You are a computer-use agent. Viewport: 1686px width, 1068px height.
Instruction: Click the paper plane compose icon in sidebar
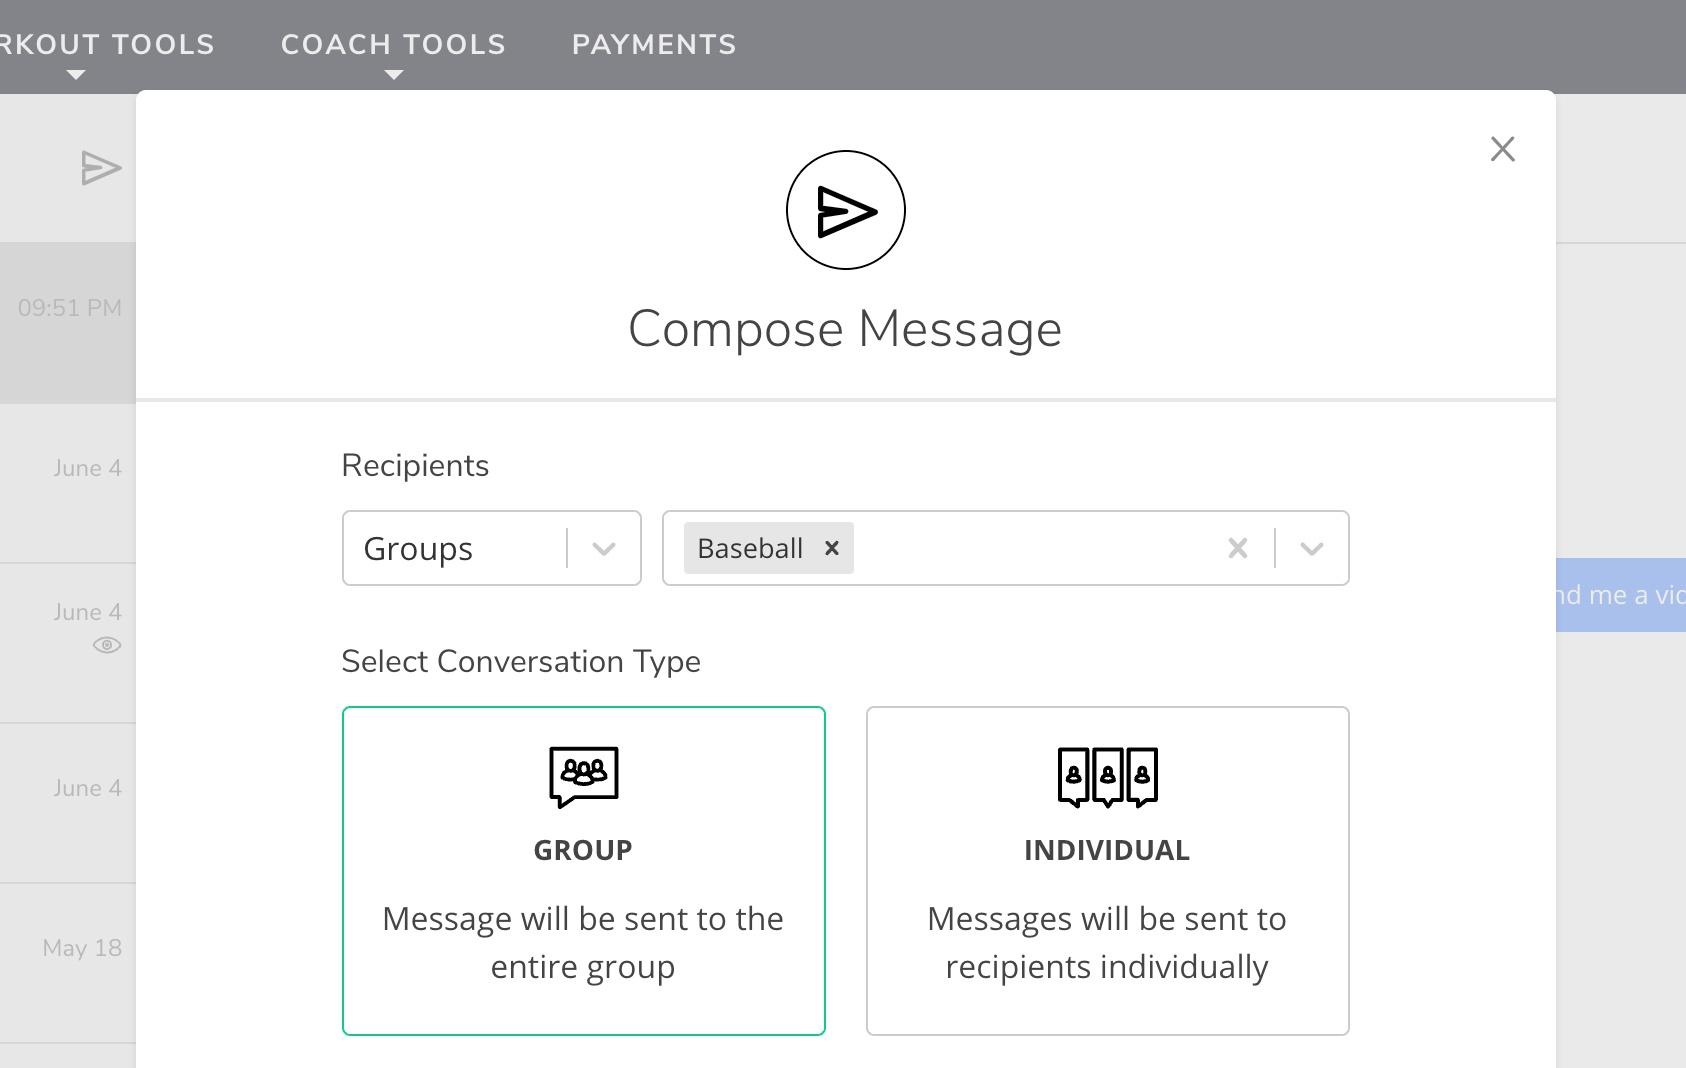[x=101, y=168]
